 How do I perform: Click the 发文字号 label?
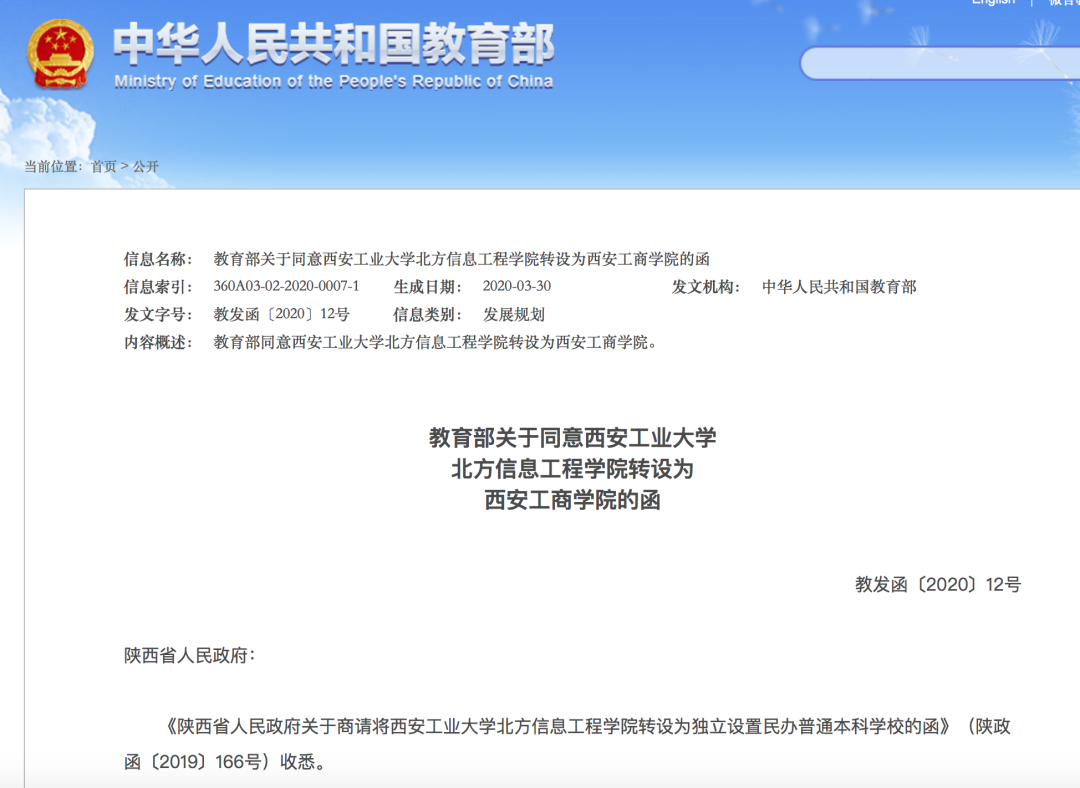pos(158,314)
